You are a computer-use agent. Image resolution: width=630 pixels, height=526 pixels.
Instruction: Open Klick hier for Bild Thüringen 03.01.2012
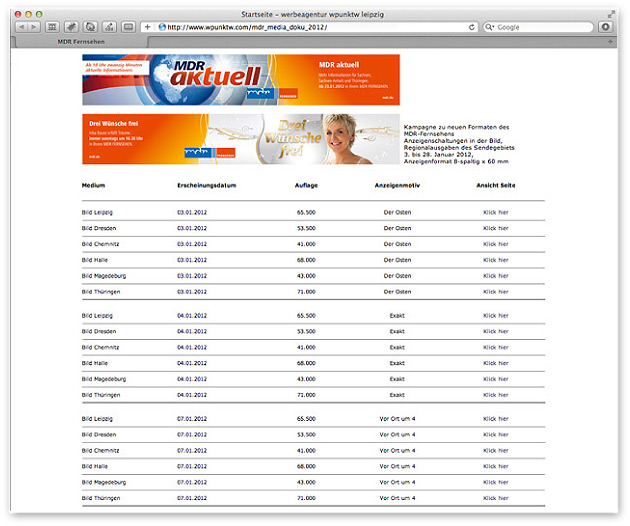pyautogui.click(x=495, y=292)
